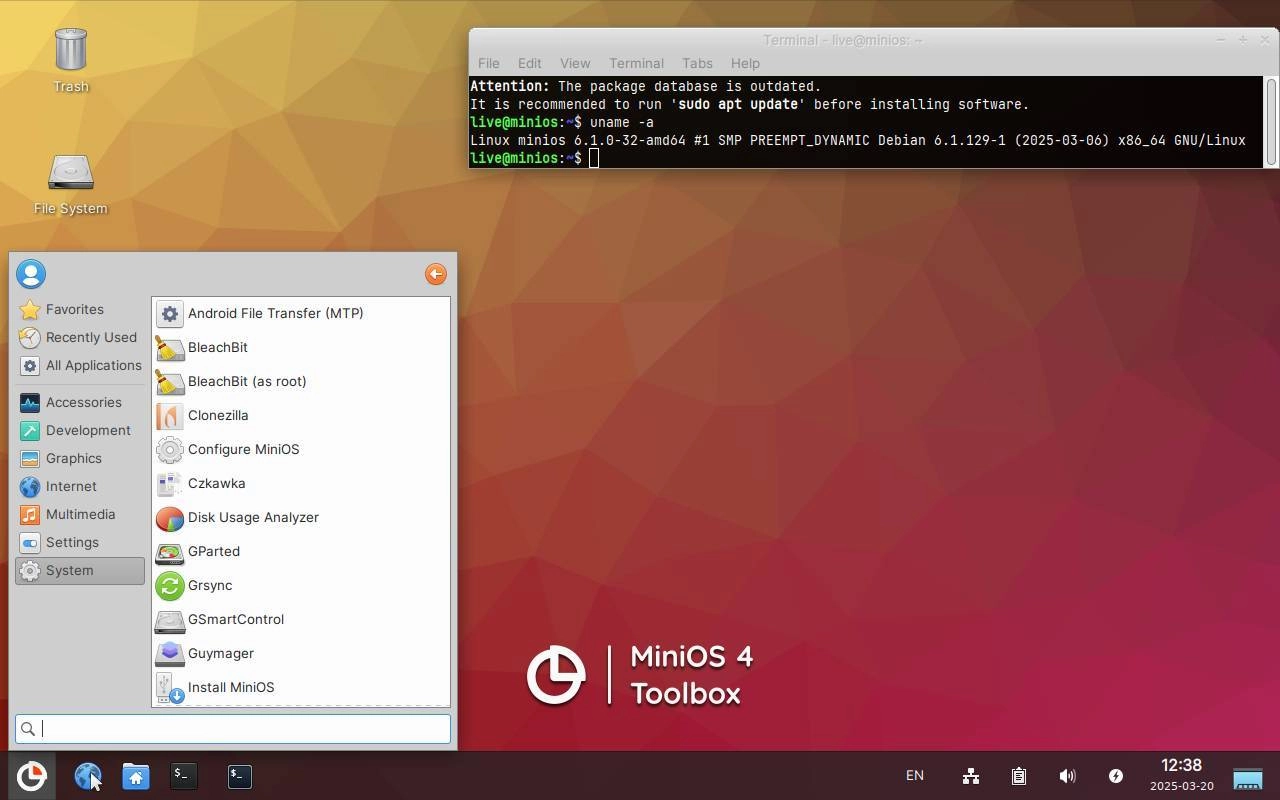
Task: Open Terminal View menu
Action: click(575, 63)
